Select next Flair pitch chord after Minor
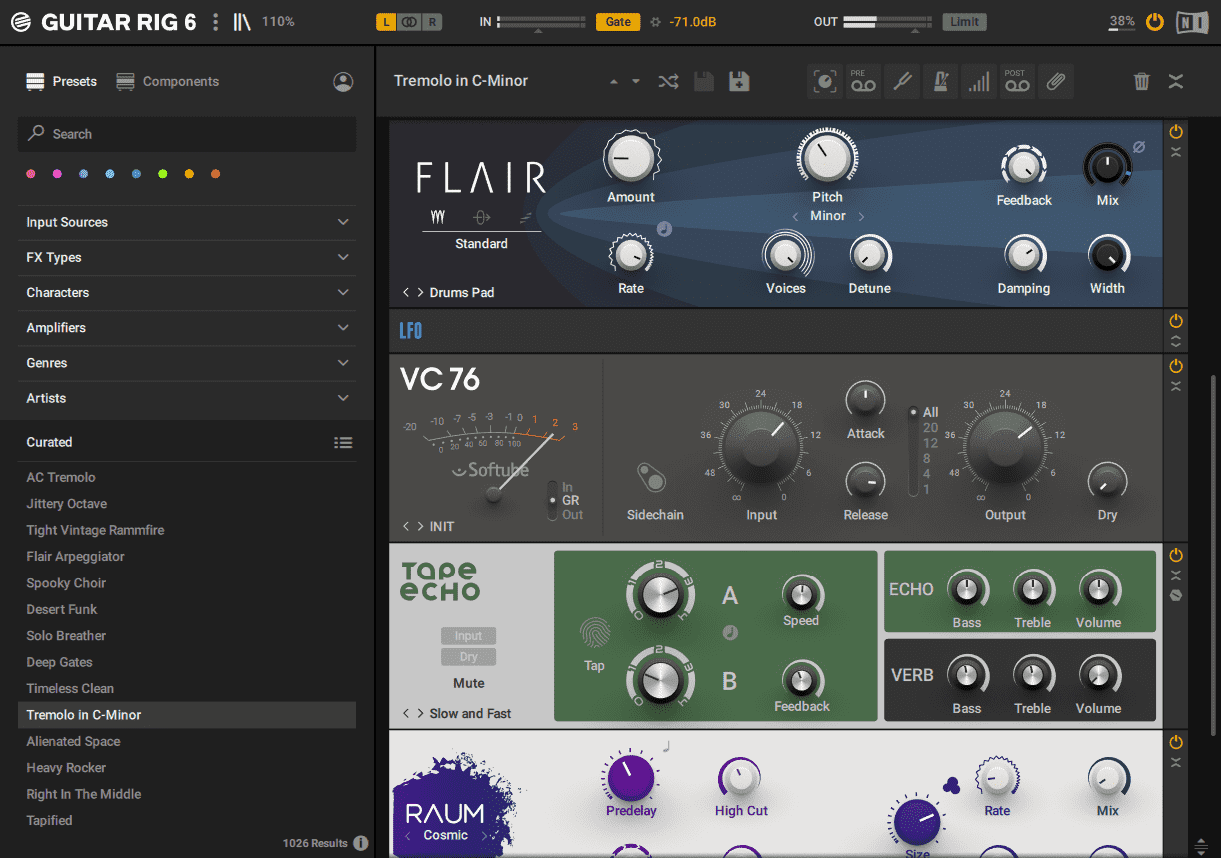 point(861,216)
